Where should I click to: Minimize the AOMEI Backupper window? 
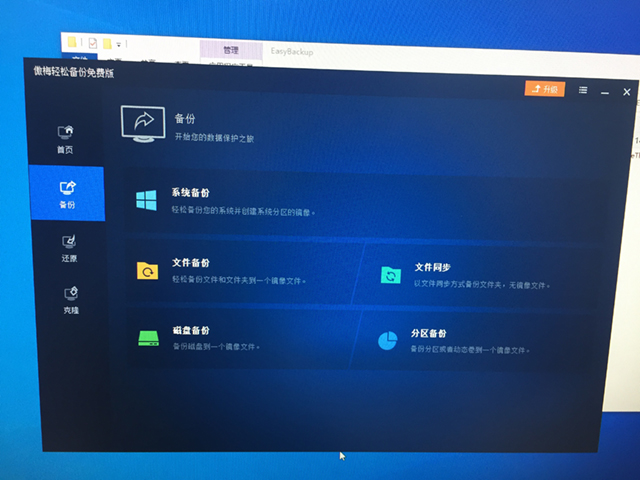tap(605, 93)
